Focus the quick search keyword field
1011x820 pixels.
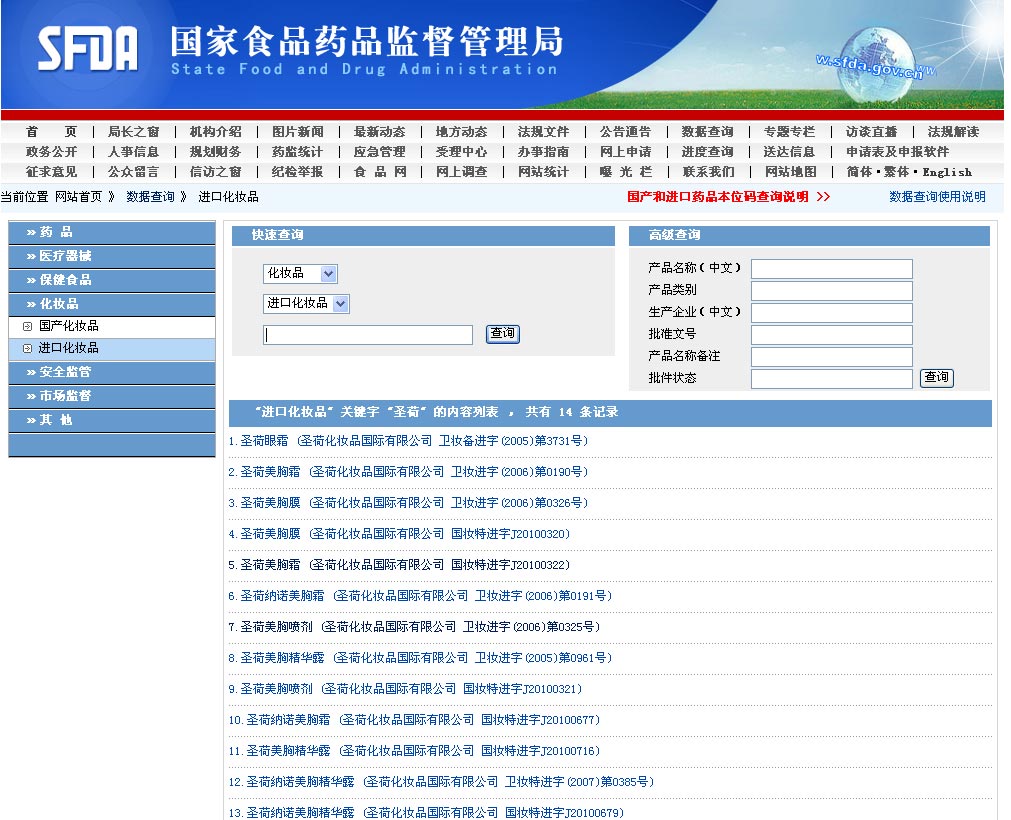[x=368, y=335]
